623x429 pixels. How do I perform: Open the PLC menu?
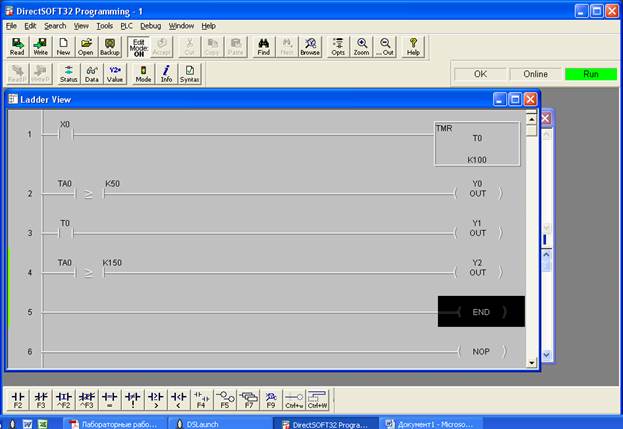pos(126,25)
